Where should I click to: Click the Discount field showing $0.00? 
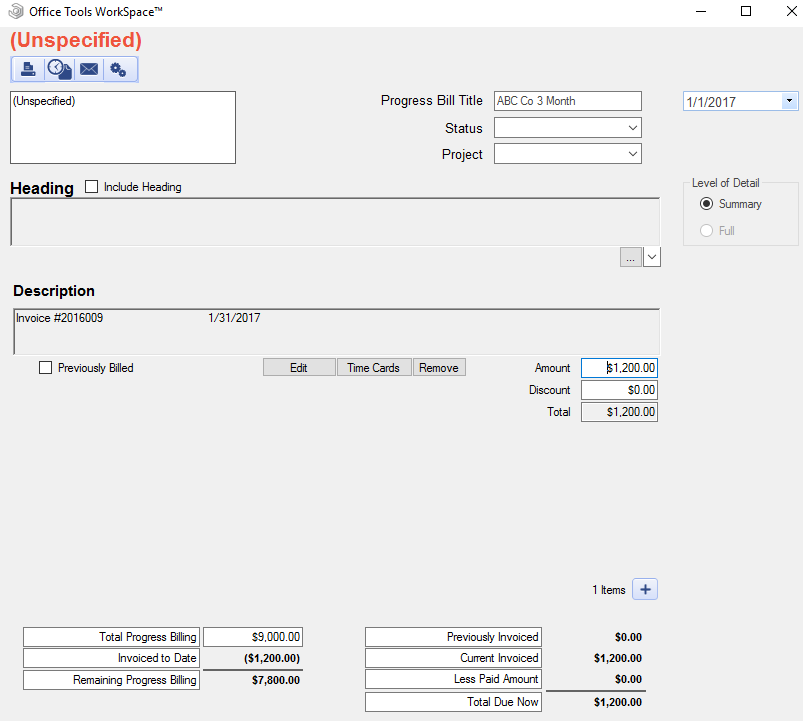pos(619,390)
